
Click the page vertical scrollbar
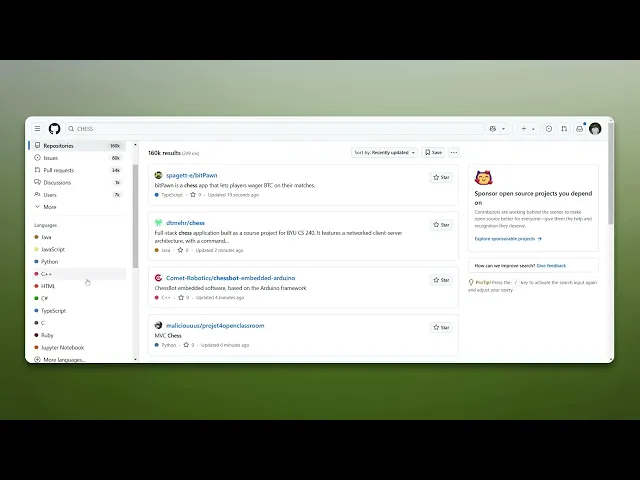(611, 173)
